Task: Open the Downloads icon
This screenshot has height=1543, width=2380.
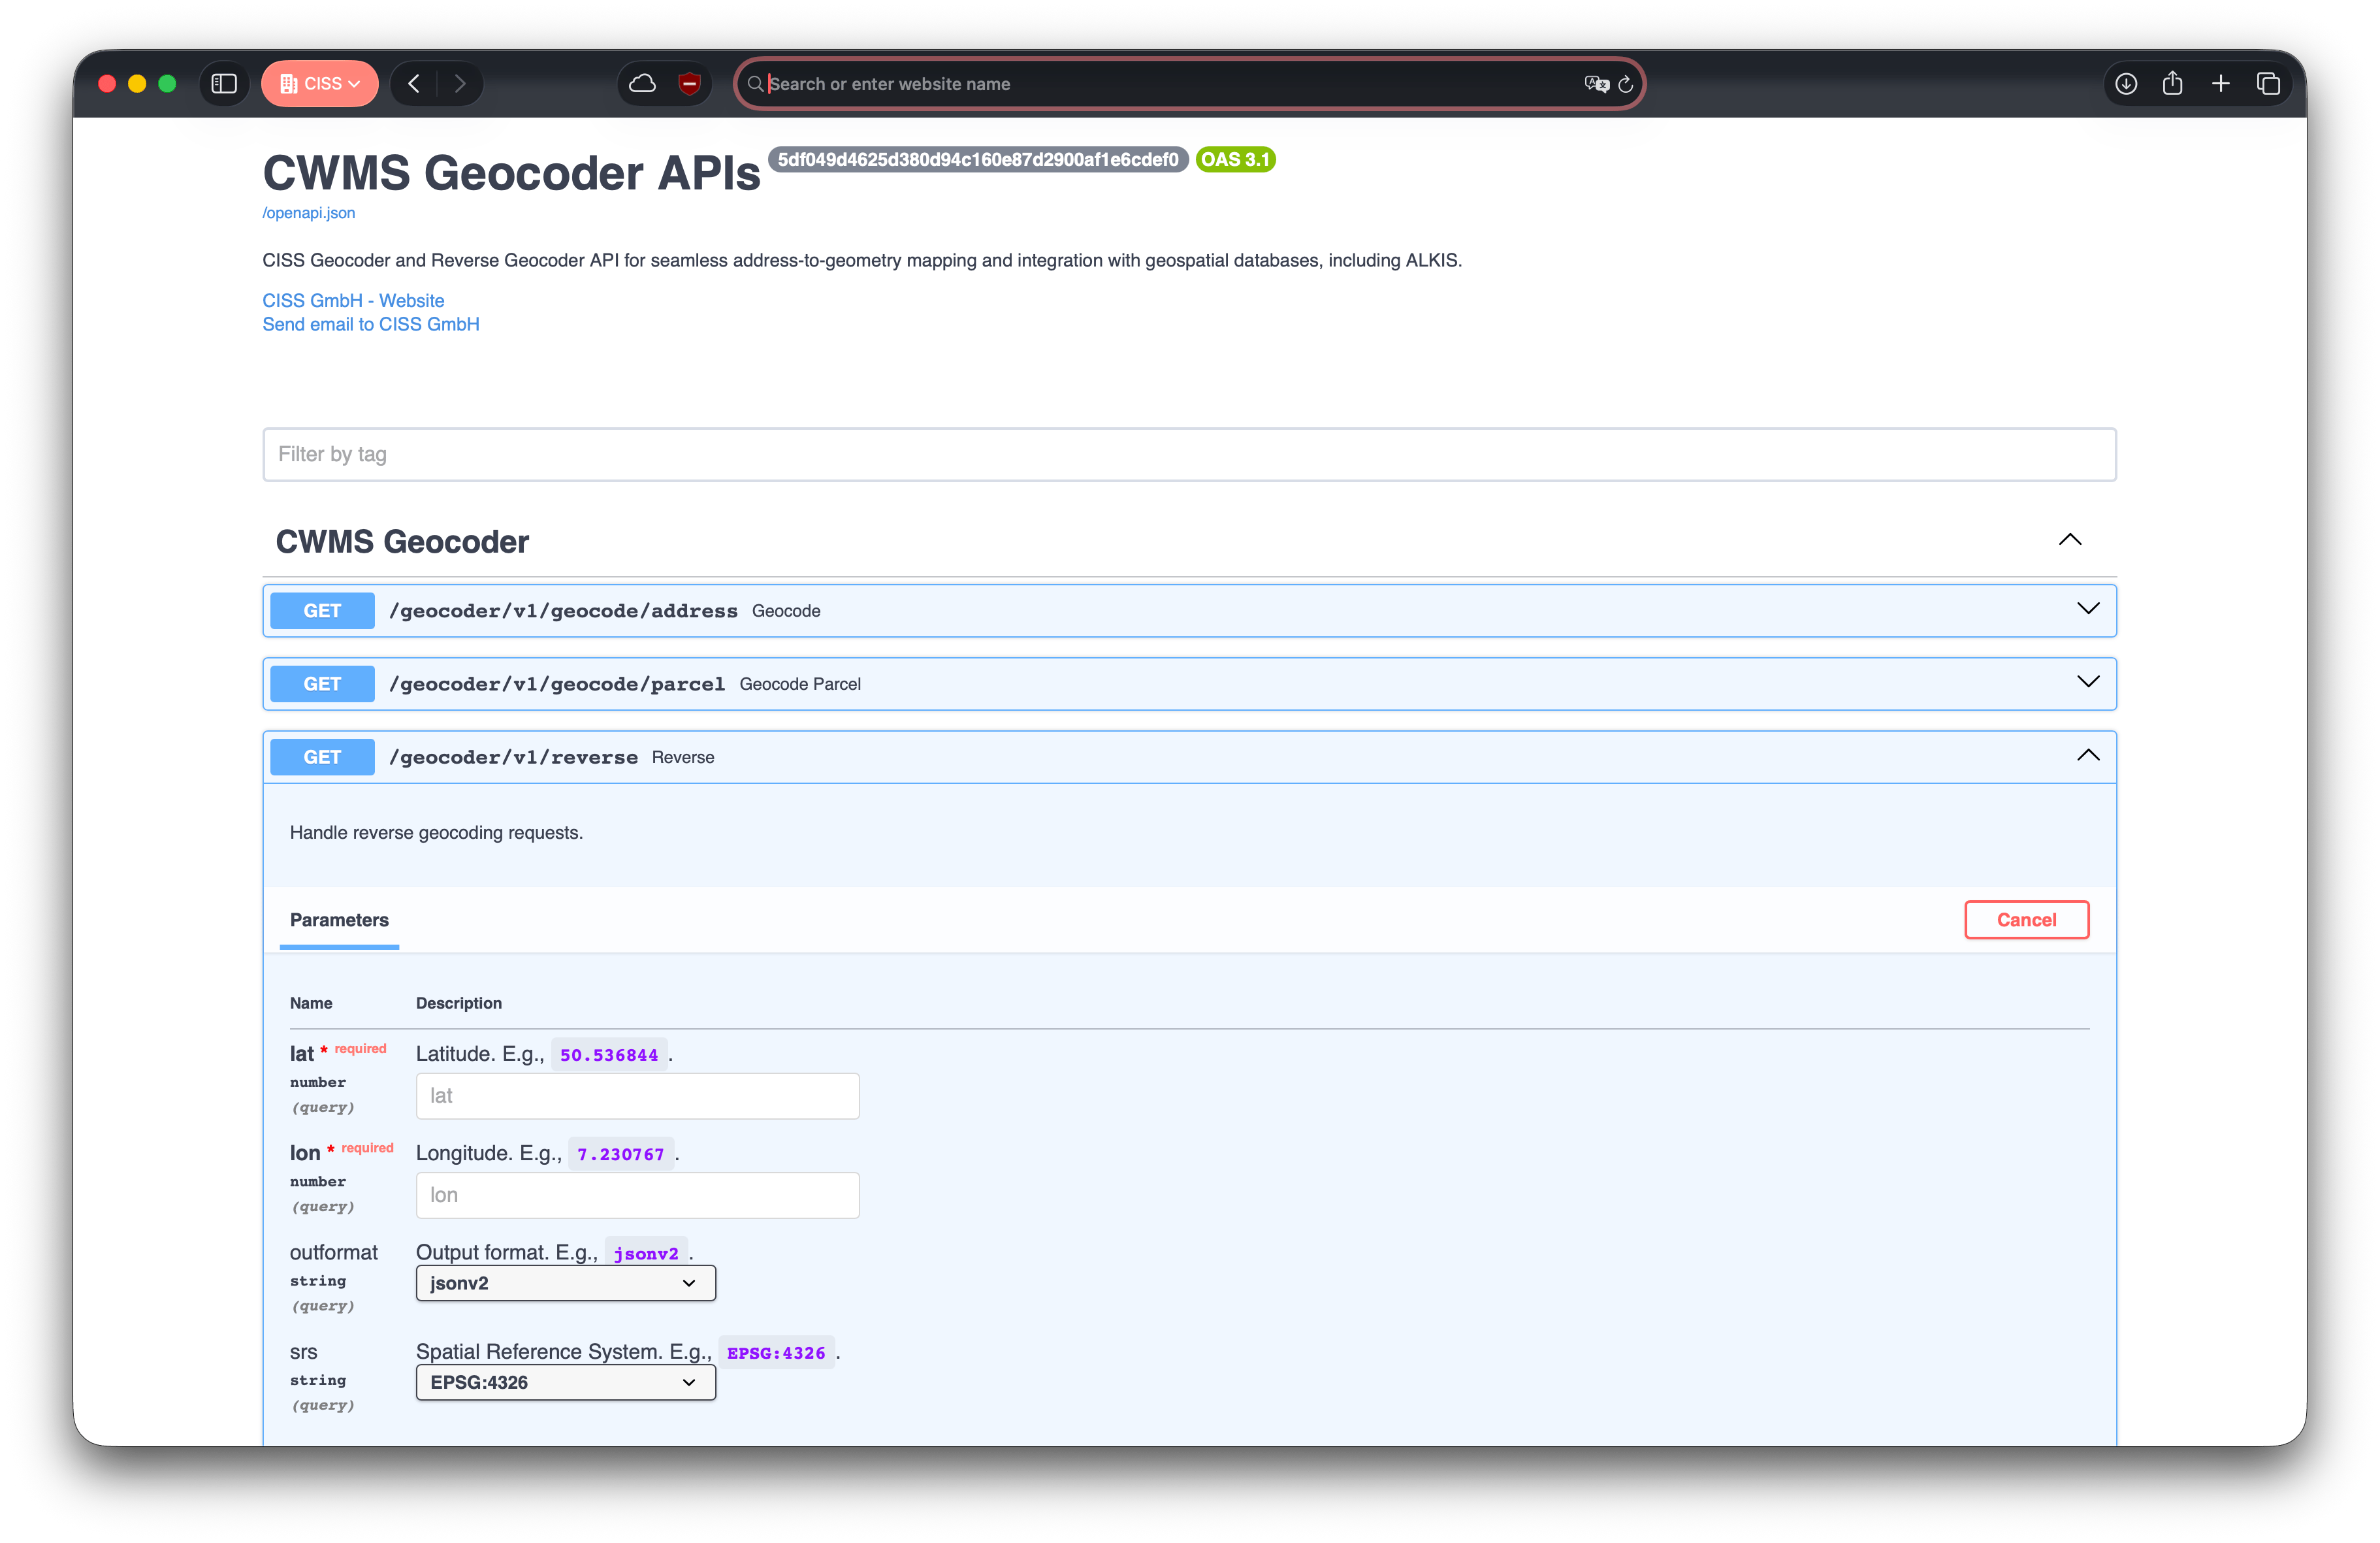Action: pos(2126,83)
